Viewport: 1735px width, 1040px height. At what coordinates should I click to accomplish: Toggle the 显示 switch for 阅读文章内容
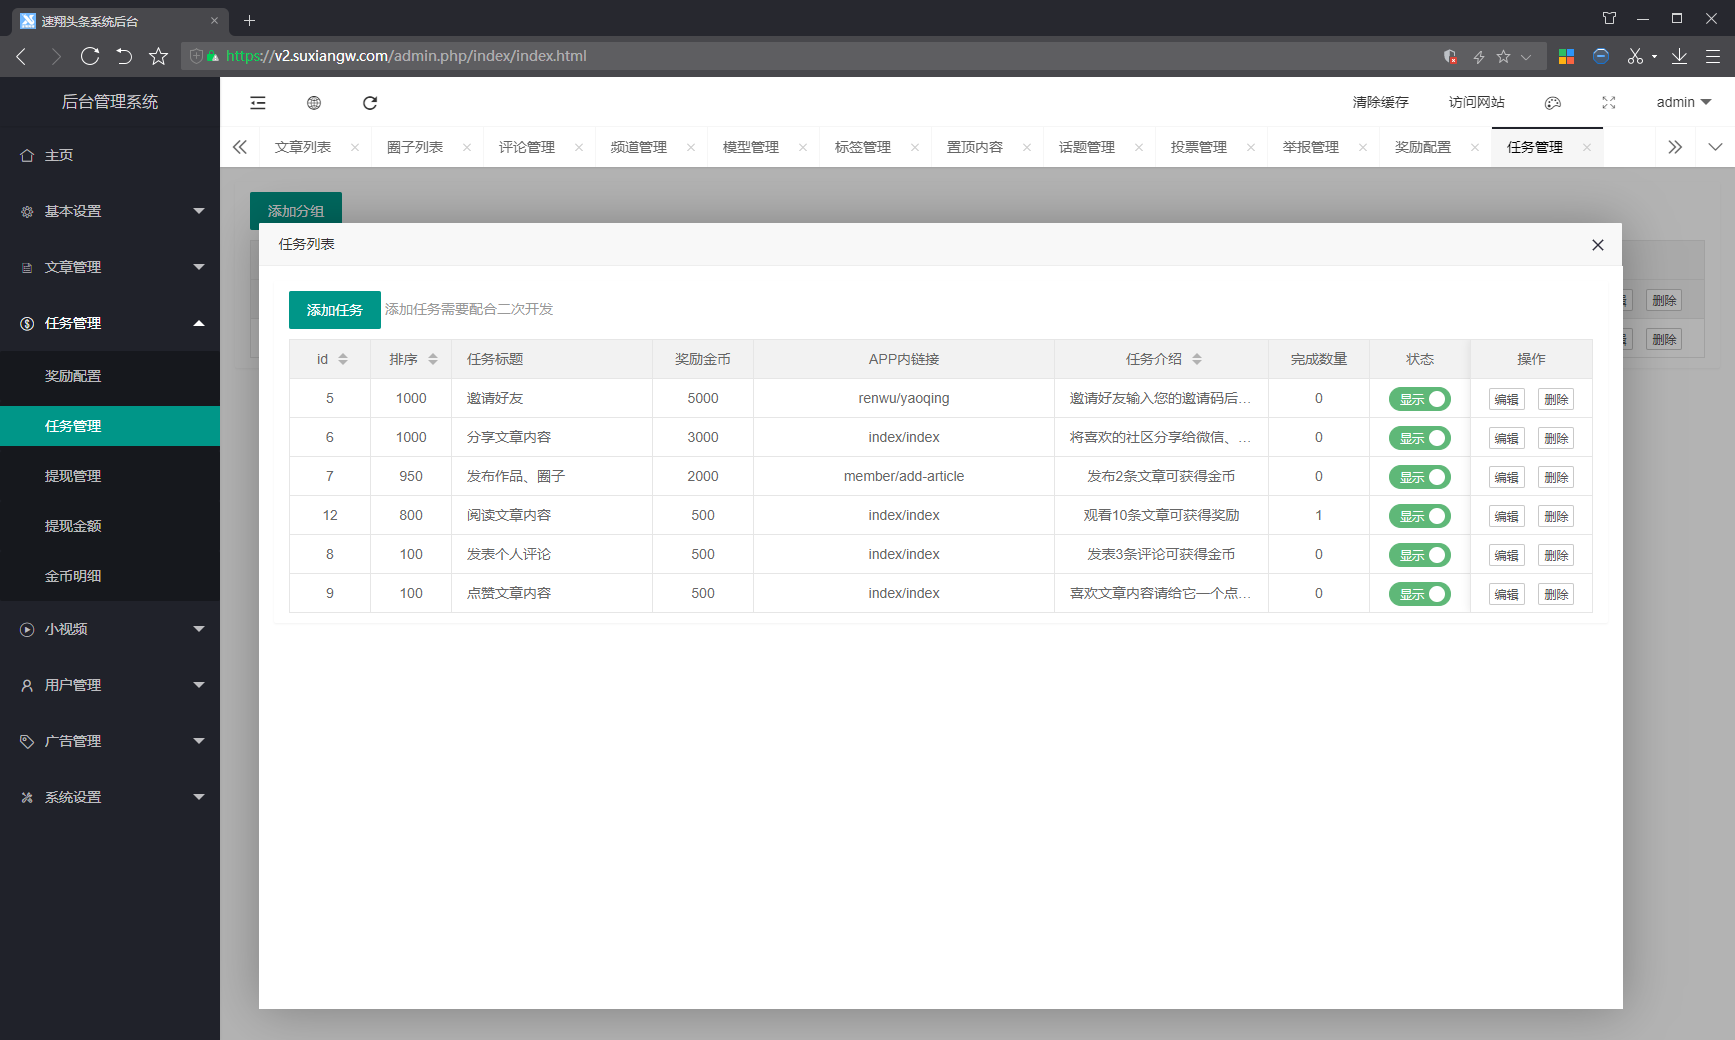point(1419,516)
